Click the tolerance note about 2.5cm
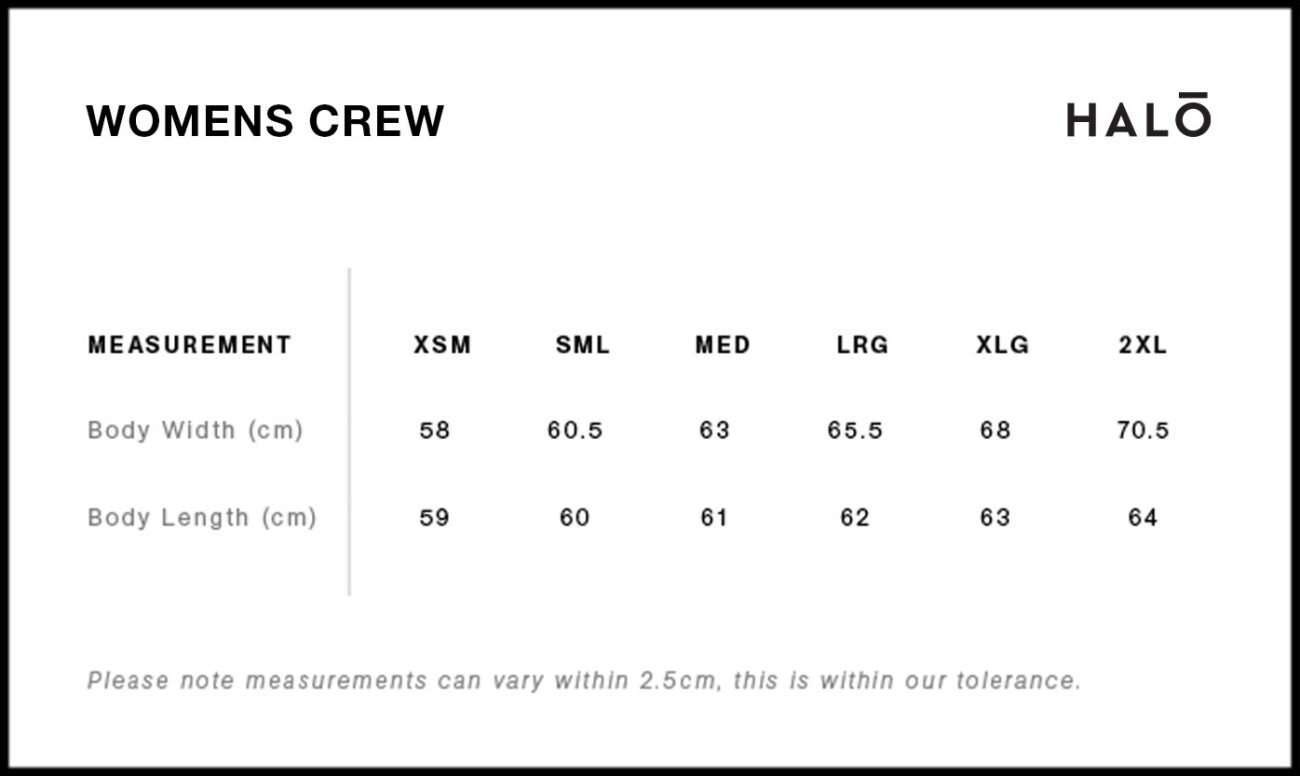 pos(584,681)
